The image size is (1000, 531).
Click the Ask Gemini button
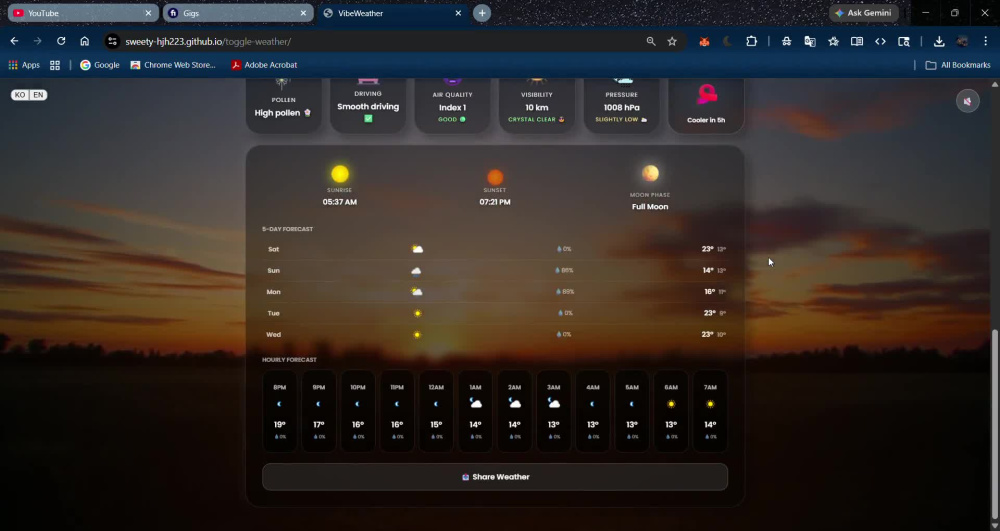pos(864,13)
